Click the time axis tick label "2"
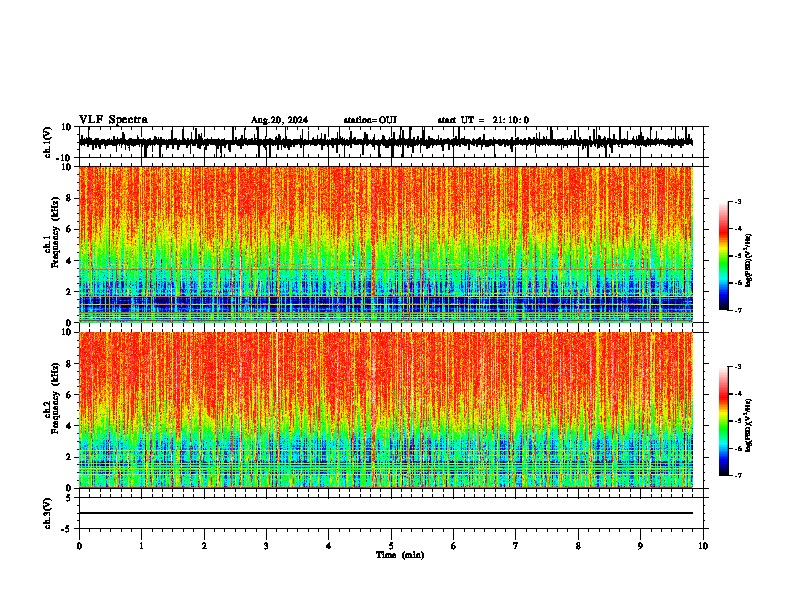792x612 pixels. click(204, 546)
